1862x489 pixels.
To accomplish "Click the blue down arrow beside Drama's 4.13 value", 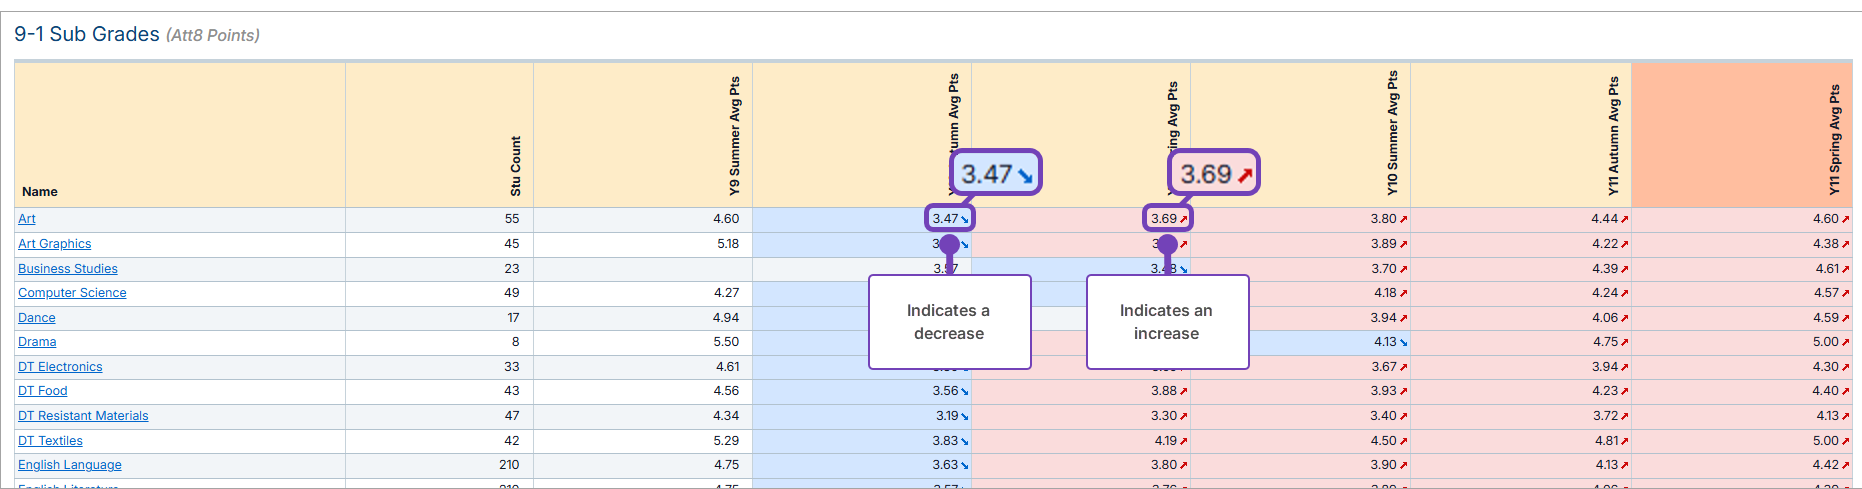I will (1404, 342).
